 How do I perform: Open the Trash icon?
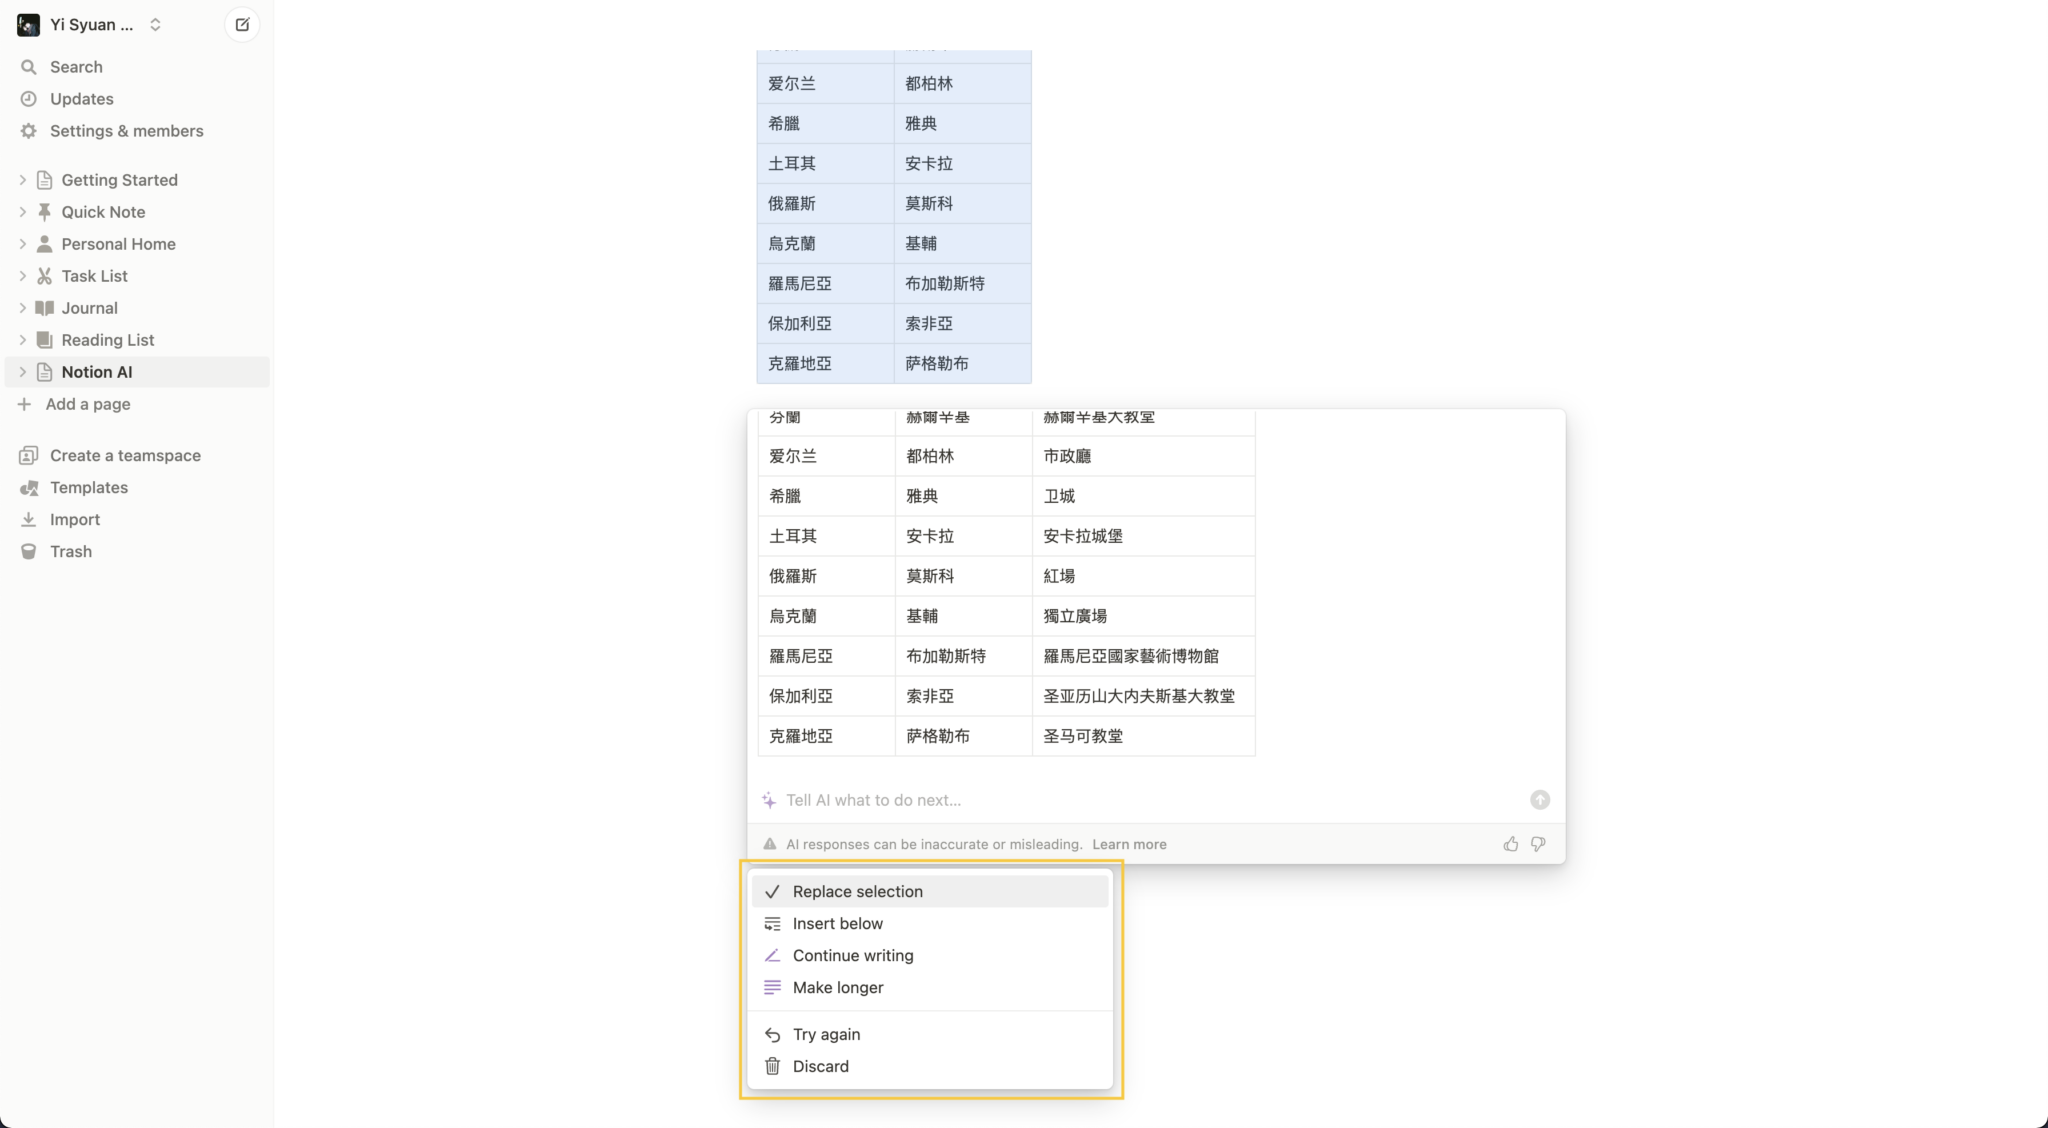pyautogui.click(x=29, y=551)
